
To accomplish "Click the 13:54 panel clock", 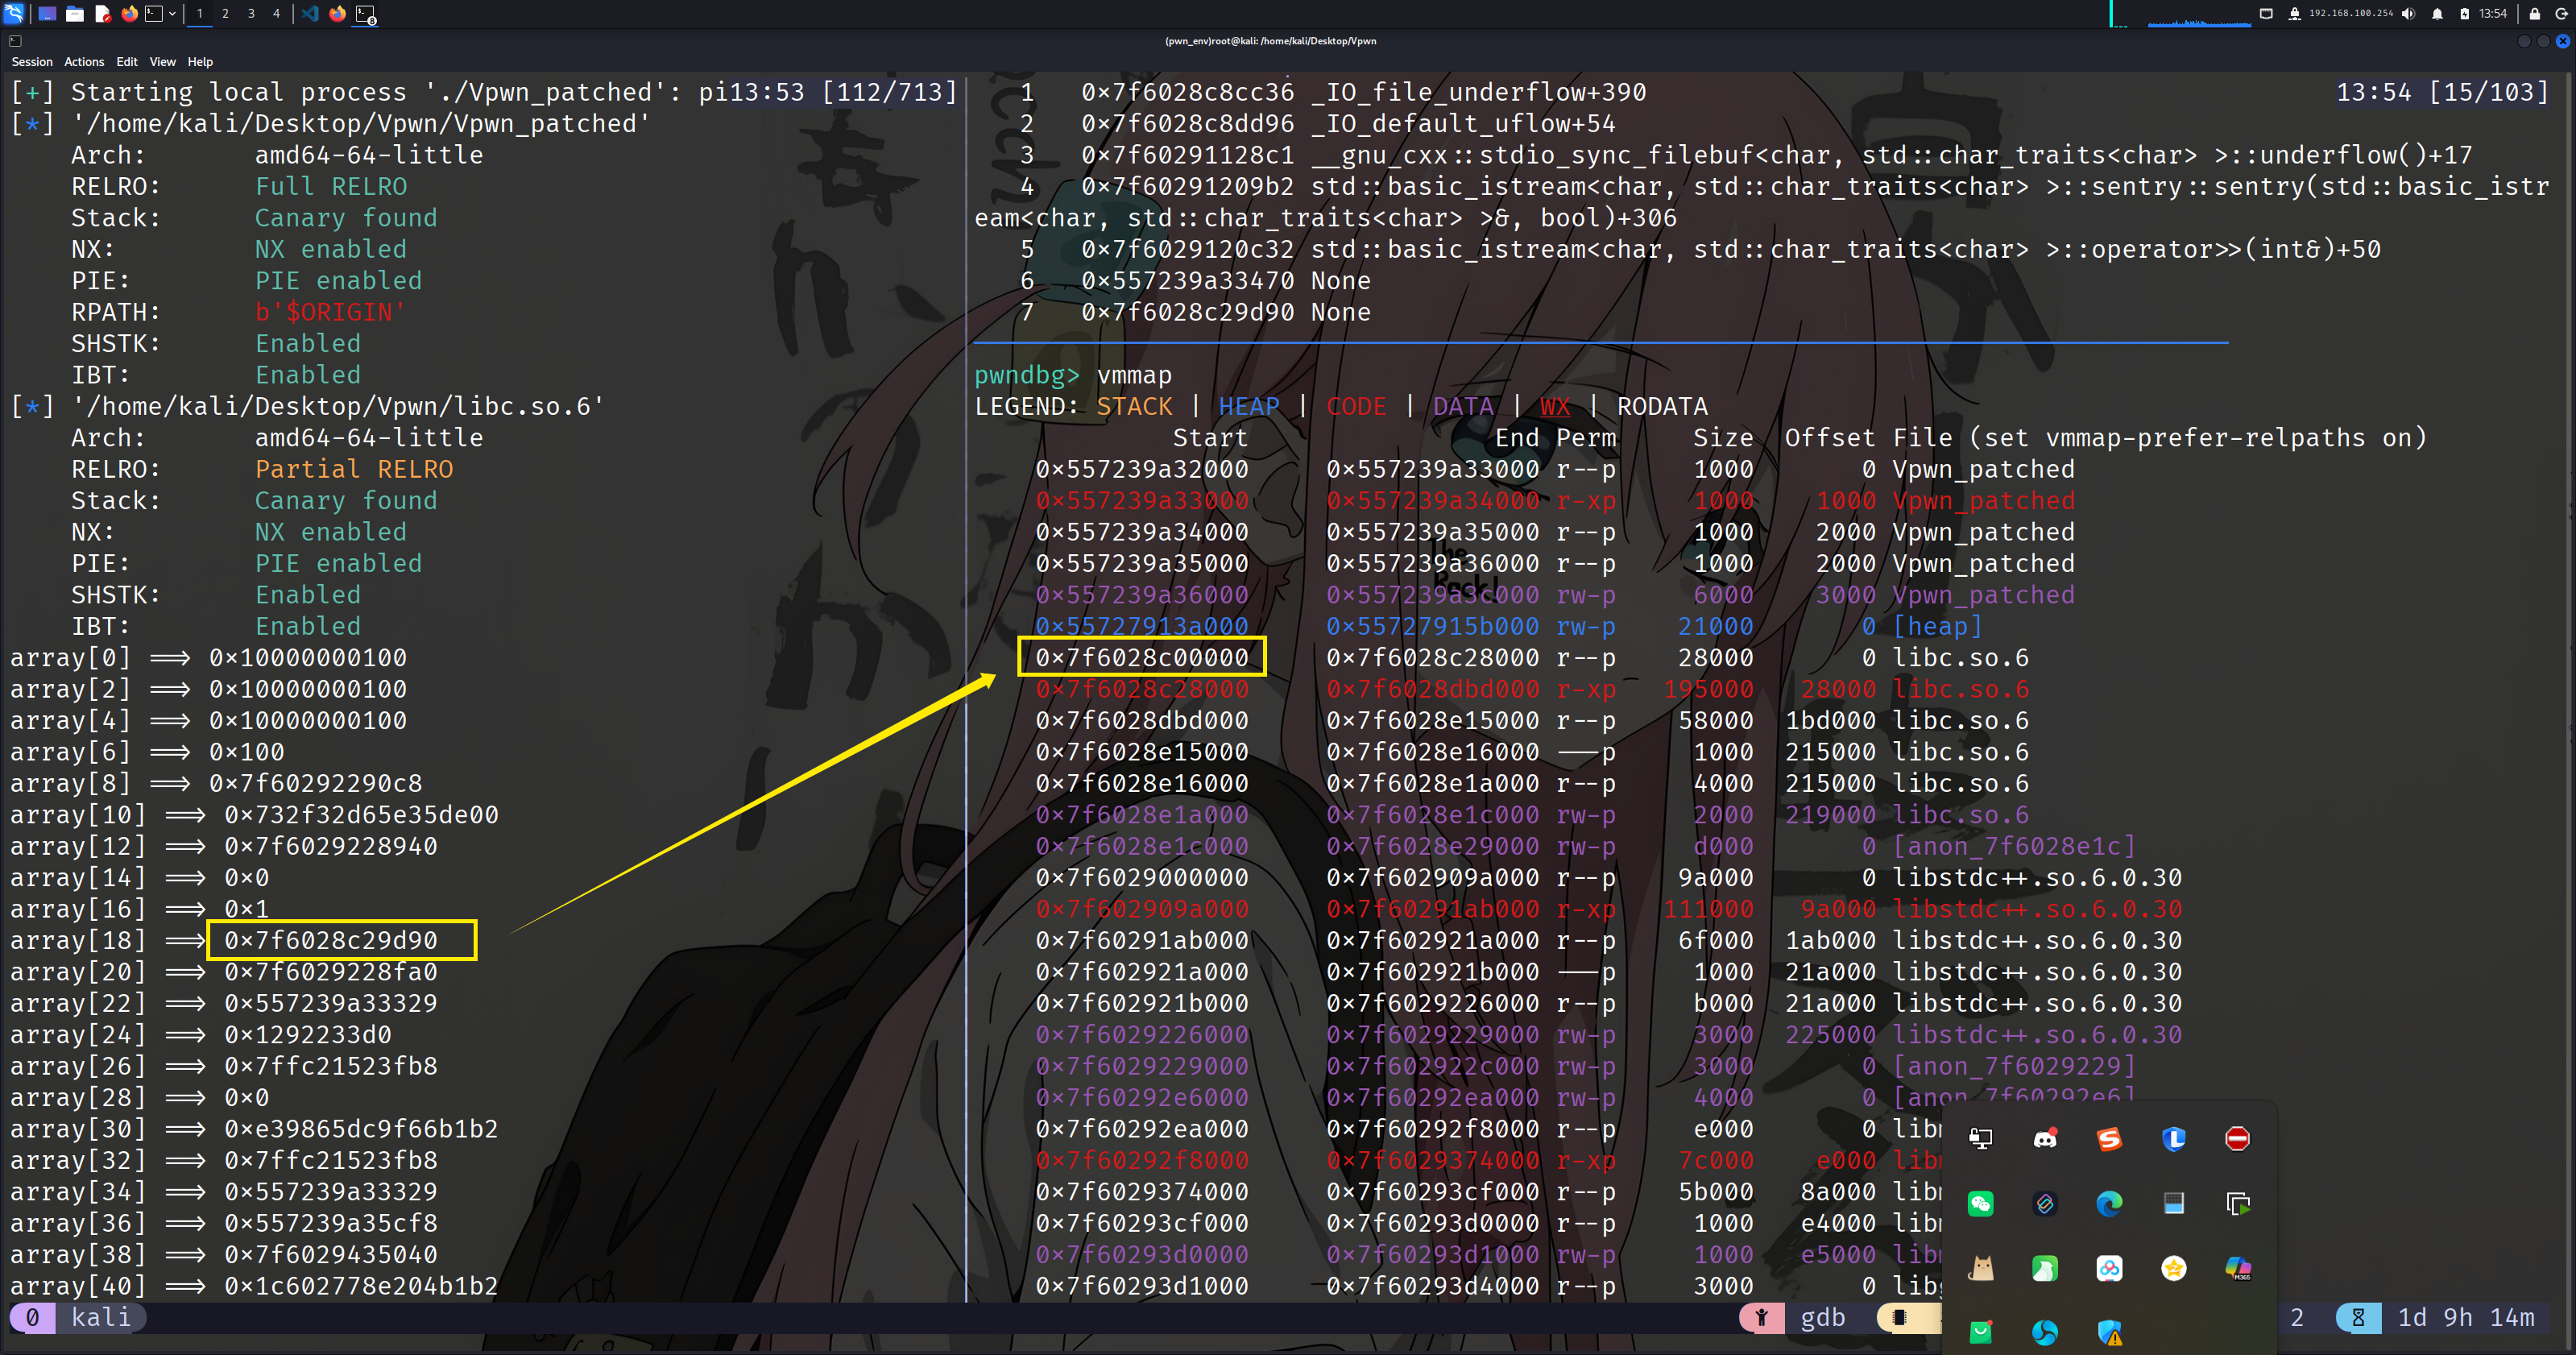I will click(x=2493, y=14).
